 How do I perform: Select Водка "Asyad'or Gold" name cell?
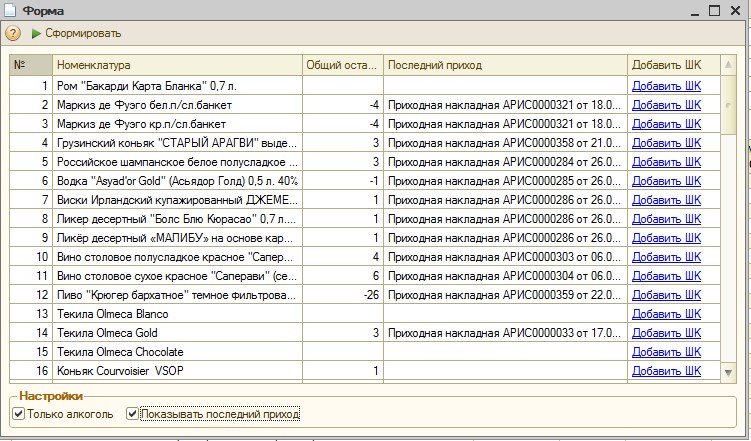click(177, 181)
